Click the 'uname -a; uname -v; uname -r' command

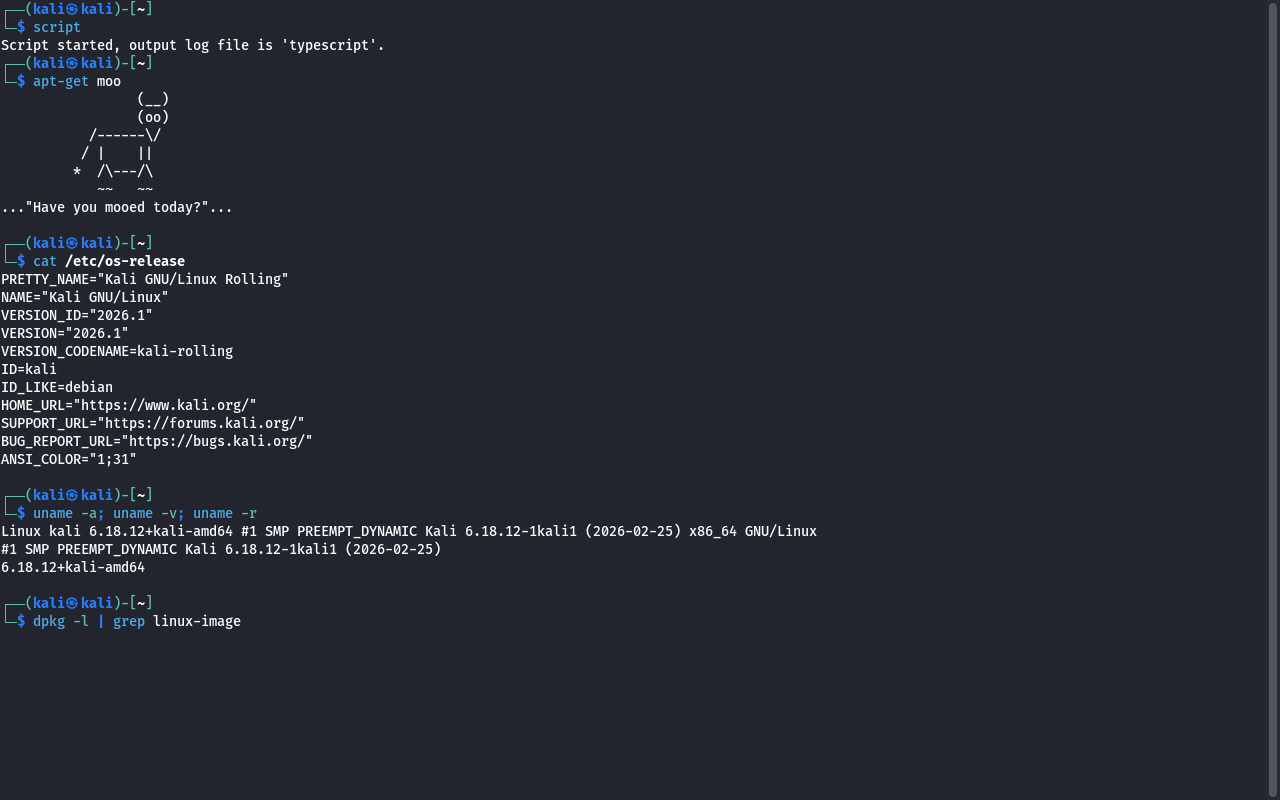[144, 513]
